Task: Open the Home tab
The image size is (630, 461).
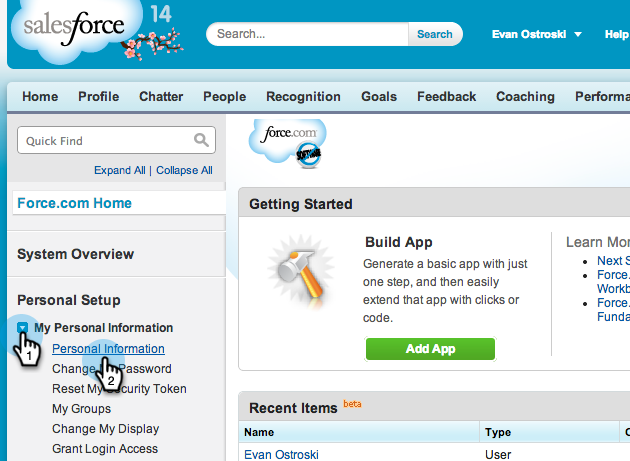Action: [x=40, y=96]
